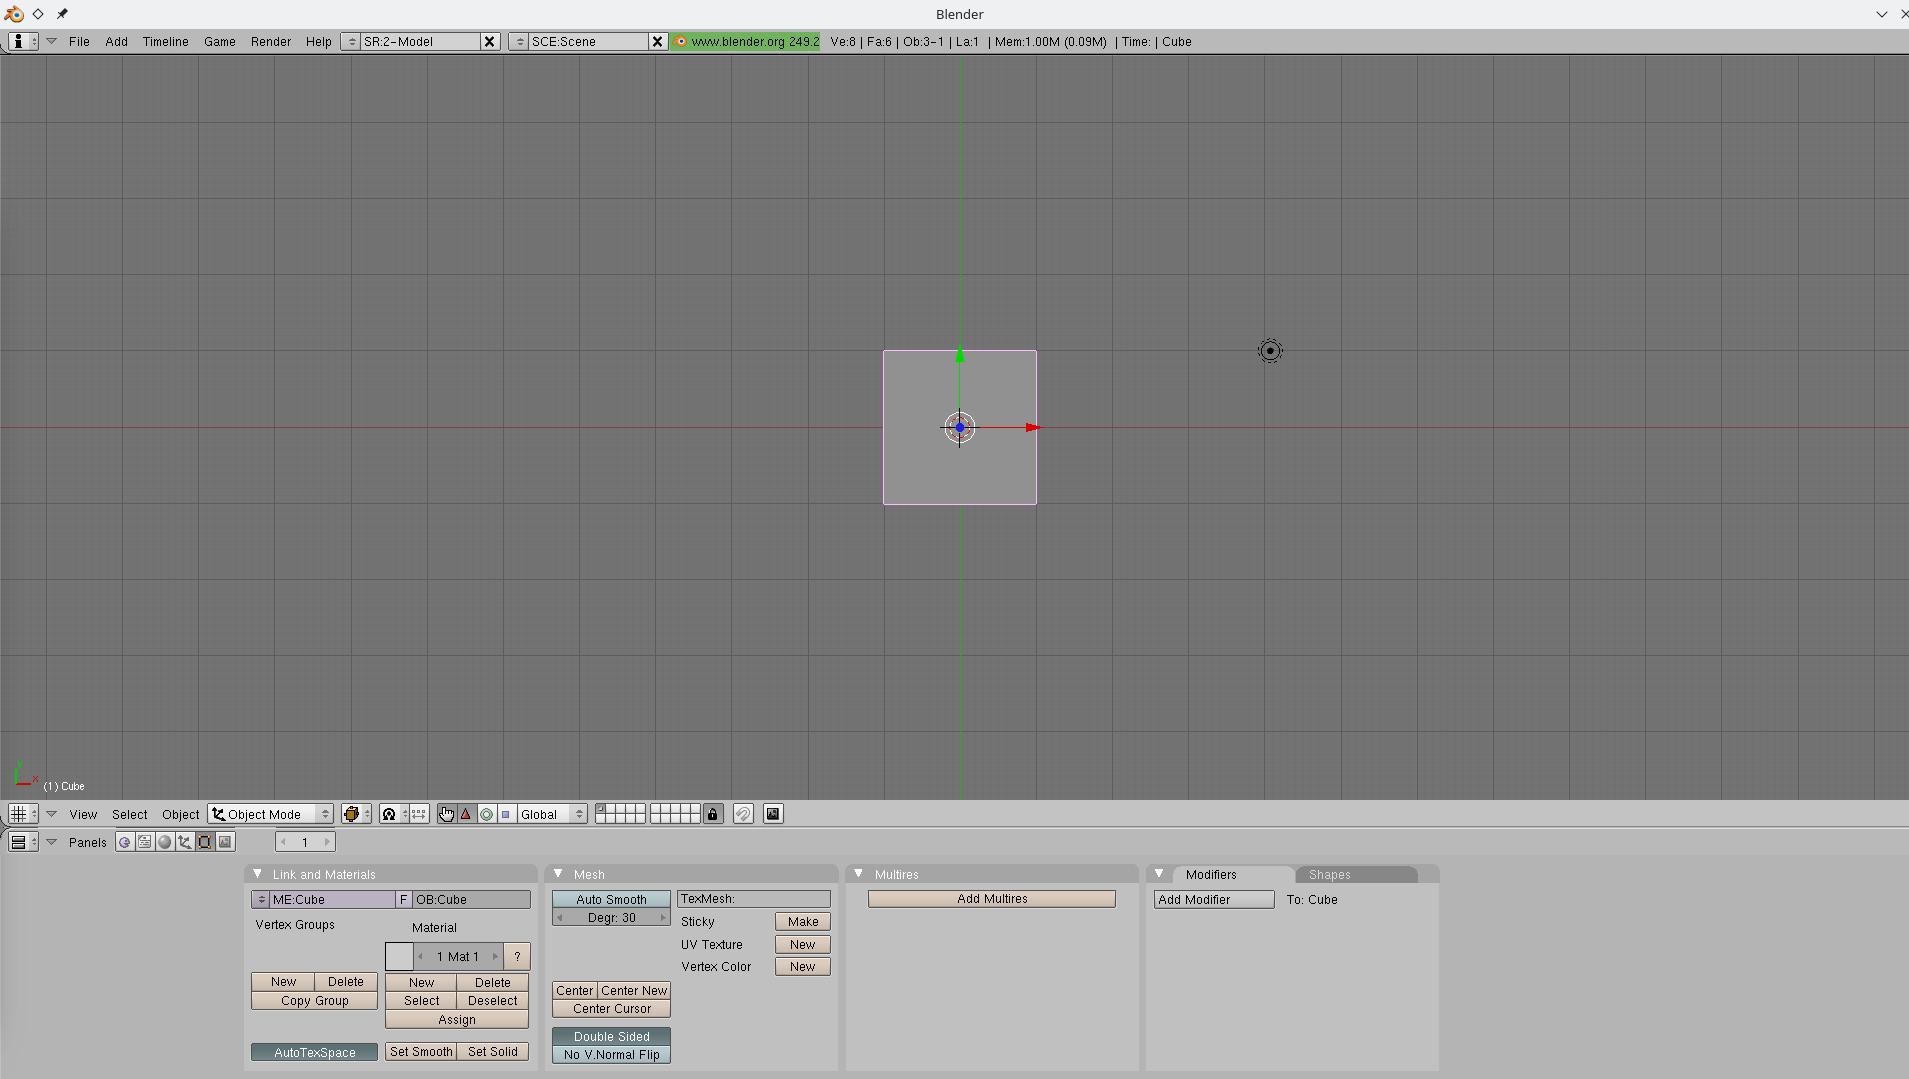Click the TexMesh input field
1909x1079 pixels.
[753, 899]
